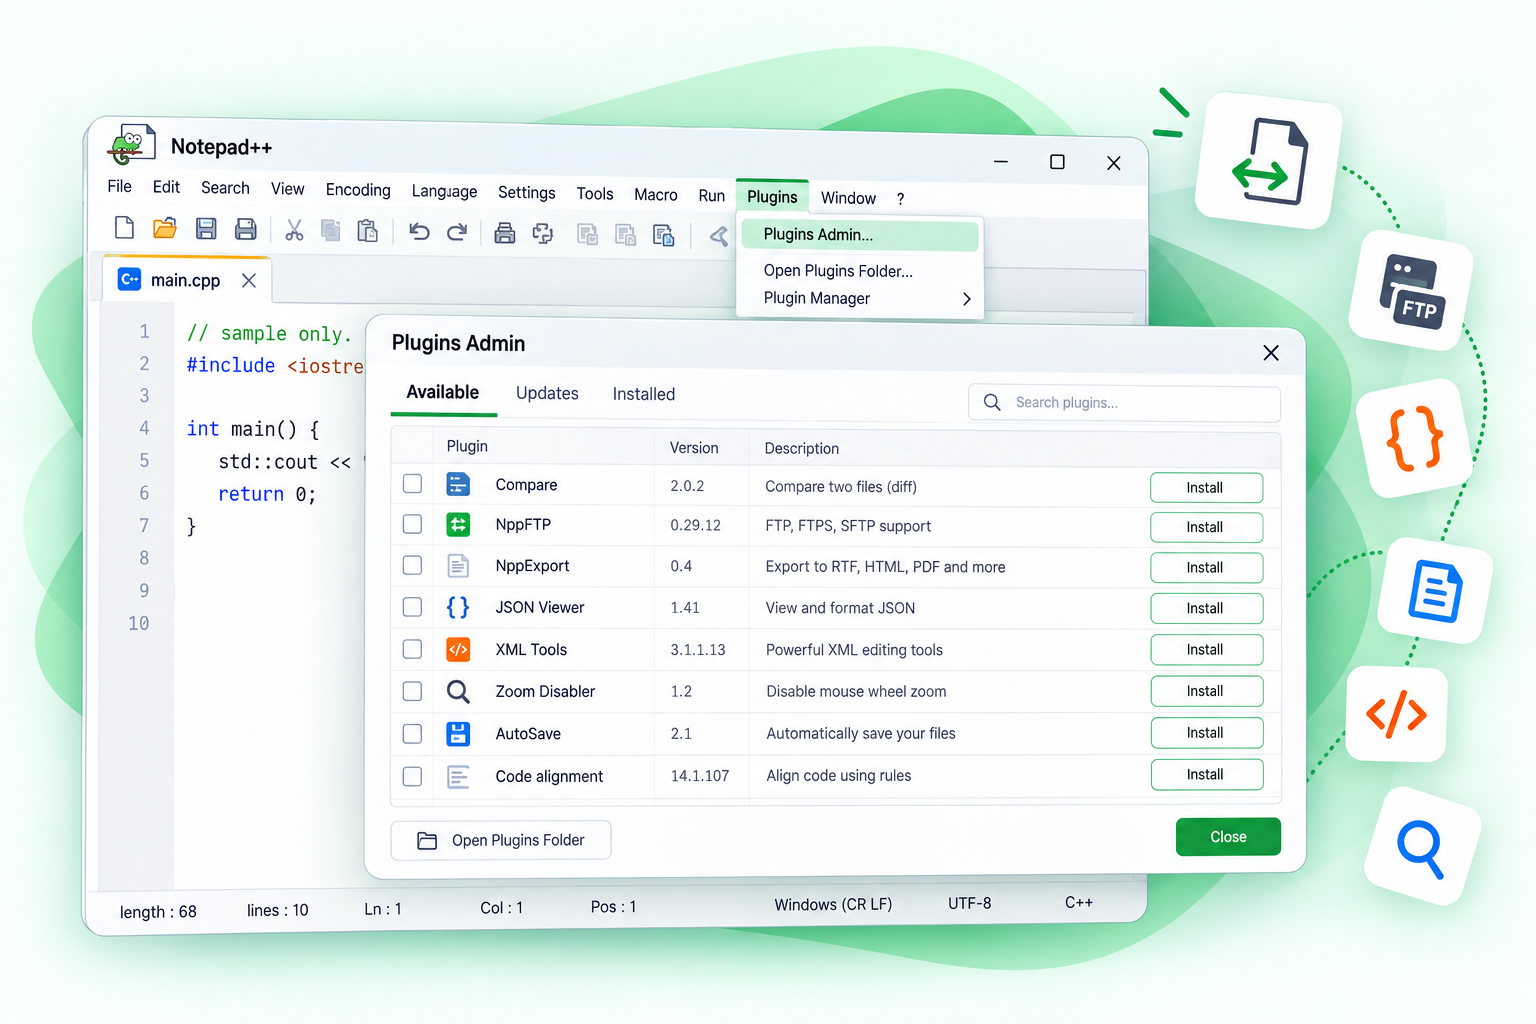The image size is (1536, 1024).
Task: Click the Undo arrow icon
Action: pos(419,232)
